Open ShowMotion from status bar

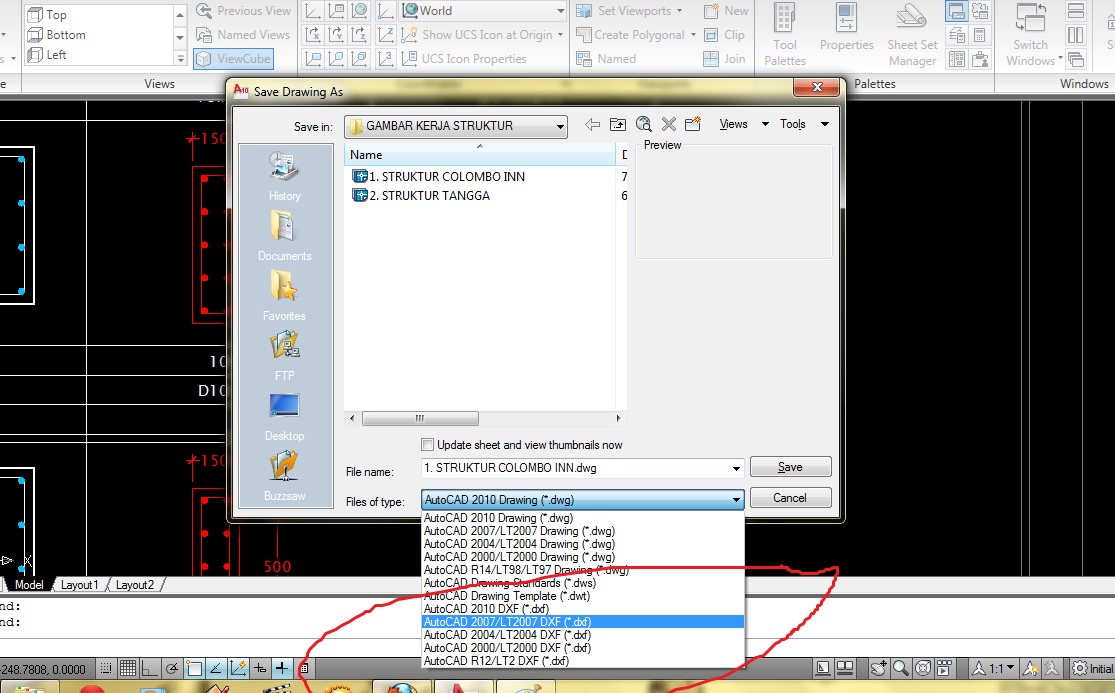[x=944, y=668]
